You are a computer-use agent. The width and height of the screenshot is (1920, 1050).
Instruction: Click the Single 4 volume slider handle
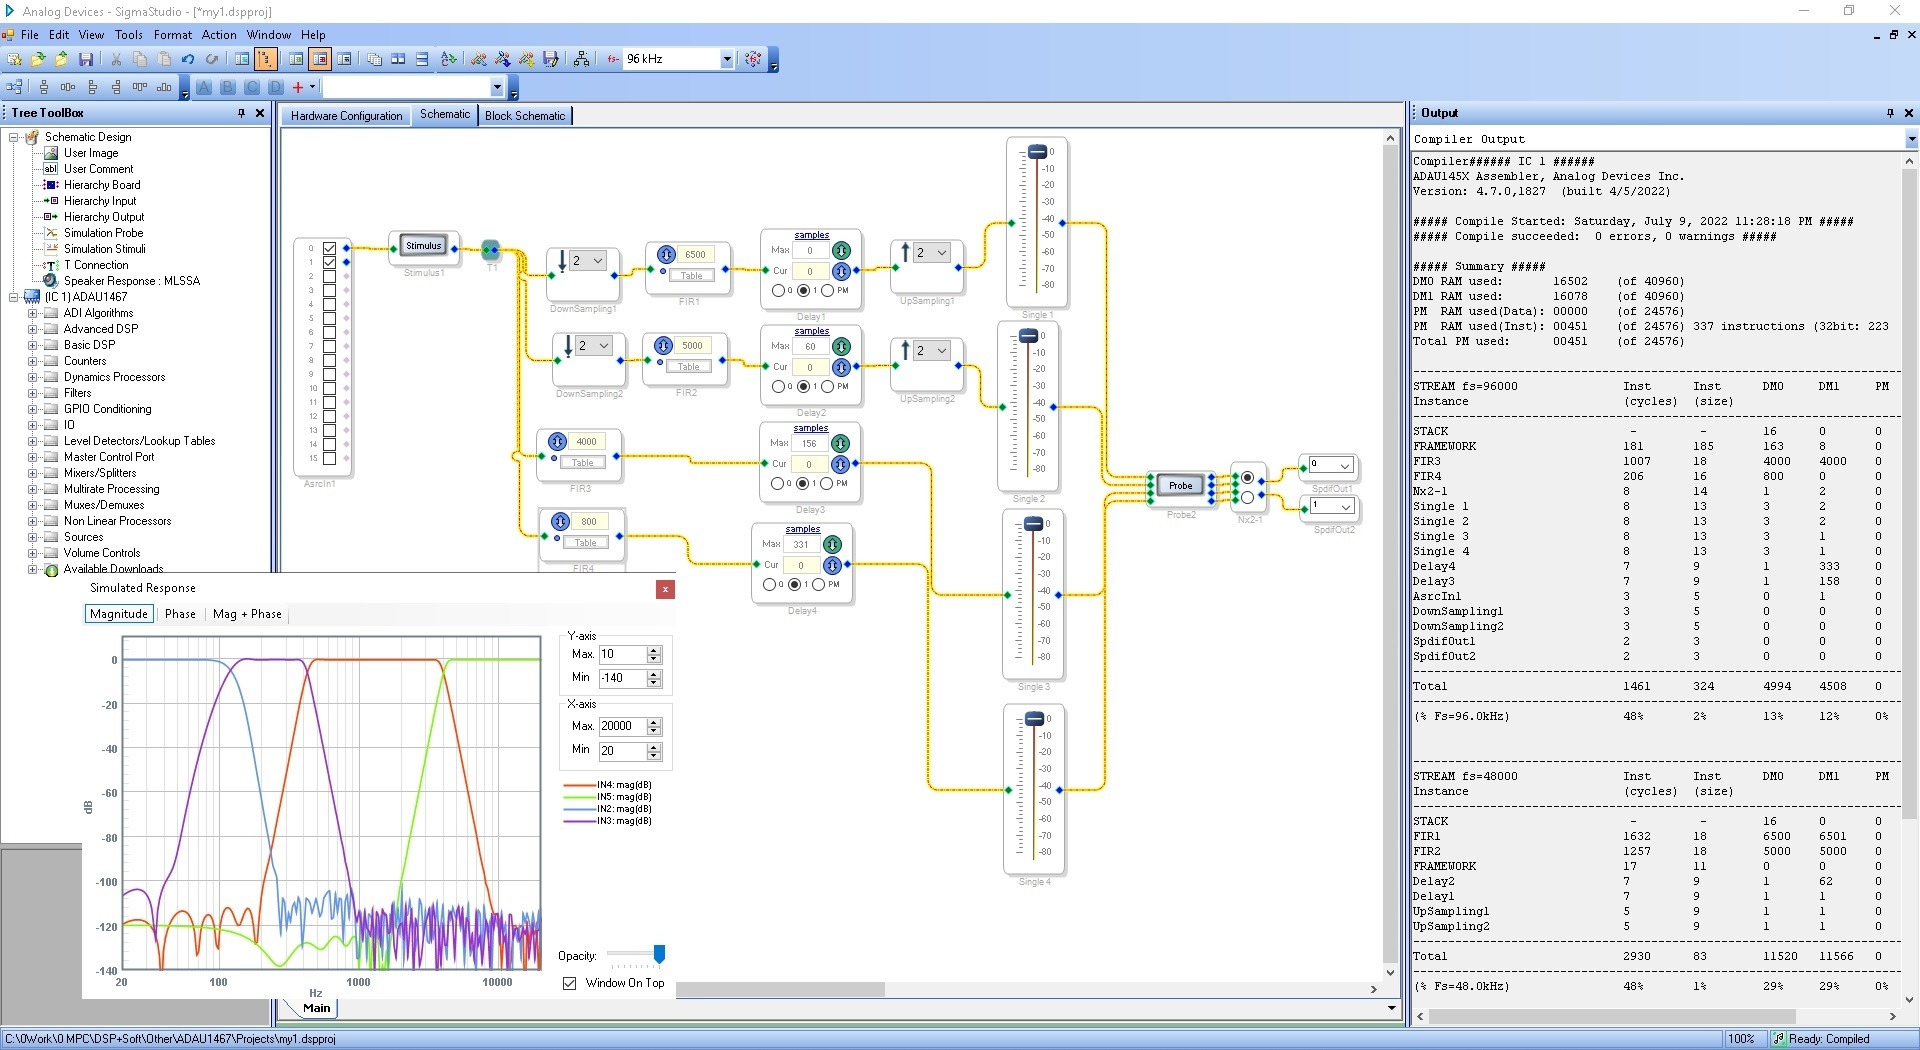(1034, 719)
